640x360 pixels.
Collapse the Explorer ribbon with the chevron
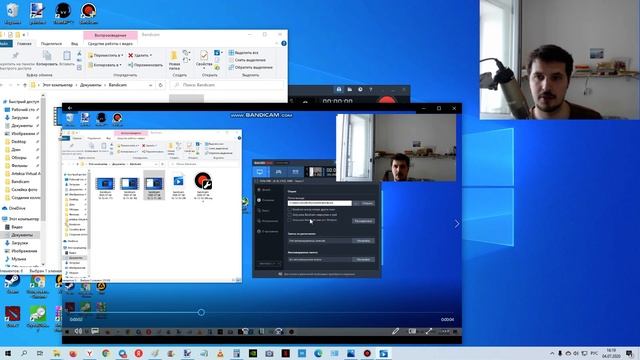pyautogui.click(x=277, y=43)
